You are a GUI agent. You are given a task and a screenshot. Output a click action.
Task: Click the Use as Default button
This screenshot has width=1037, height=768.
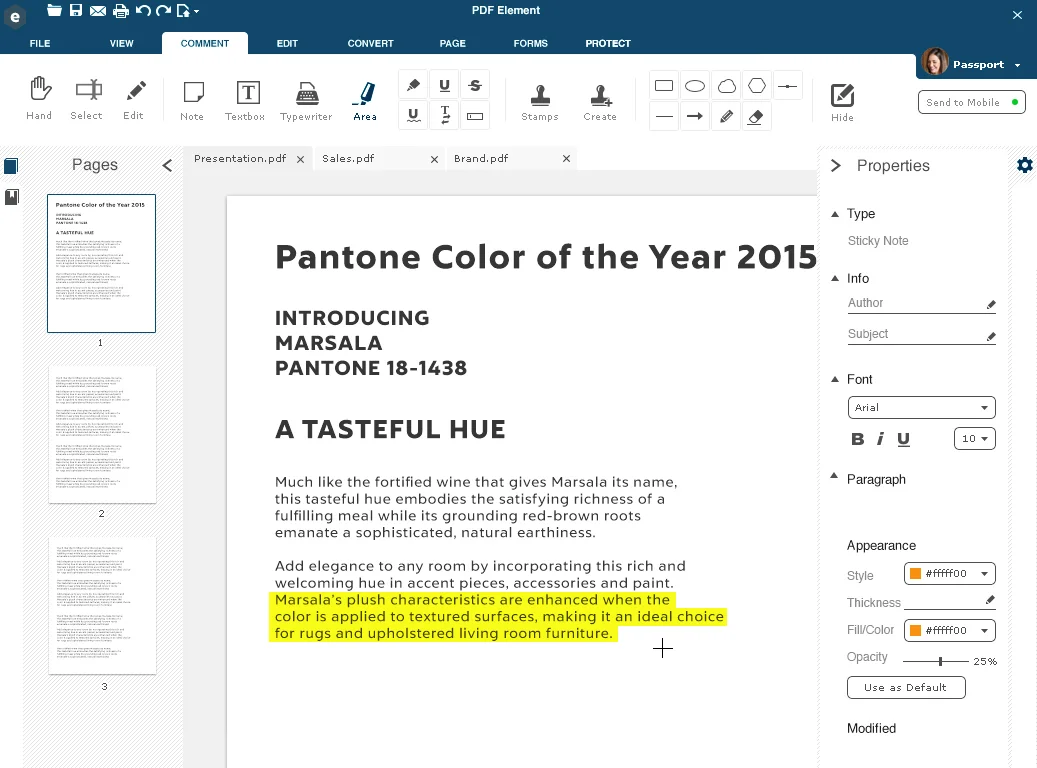pos(906,687)
